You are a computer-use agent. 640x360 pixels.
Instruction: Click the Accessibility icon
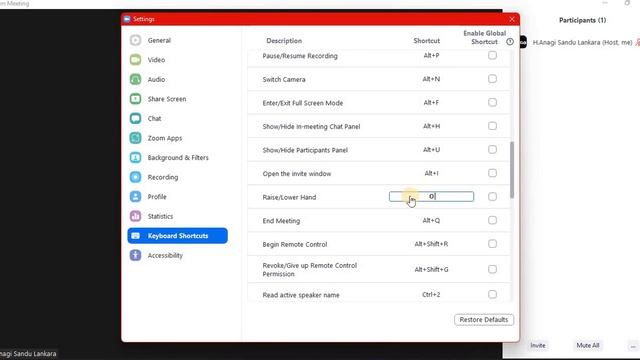tap(136, 256)
